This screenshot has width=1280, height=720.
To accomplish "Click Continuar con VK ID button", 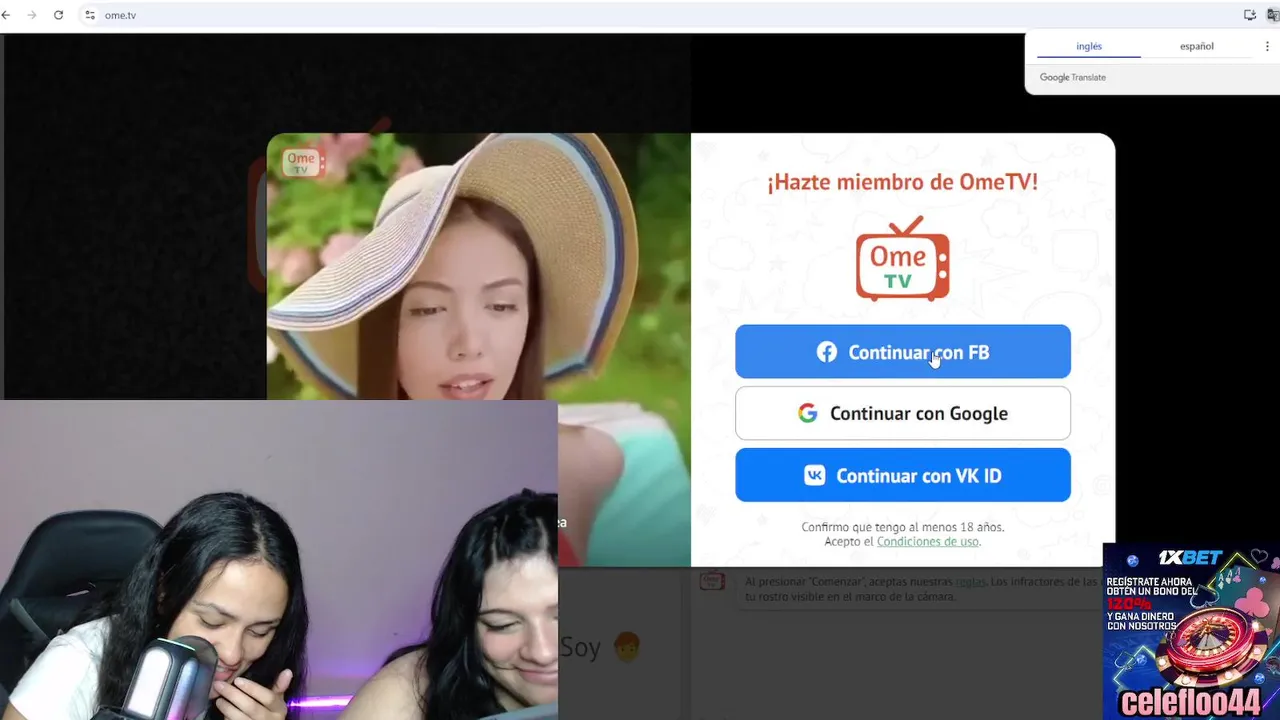I will pyautogui.click(x=903, y=475).
